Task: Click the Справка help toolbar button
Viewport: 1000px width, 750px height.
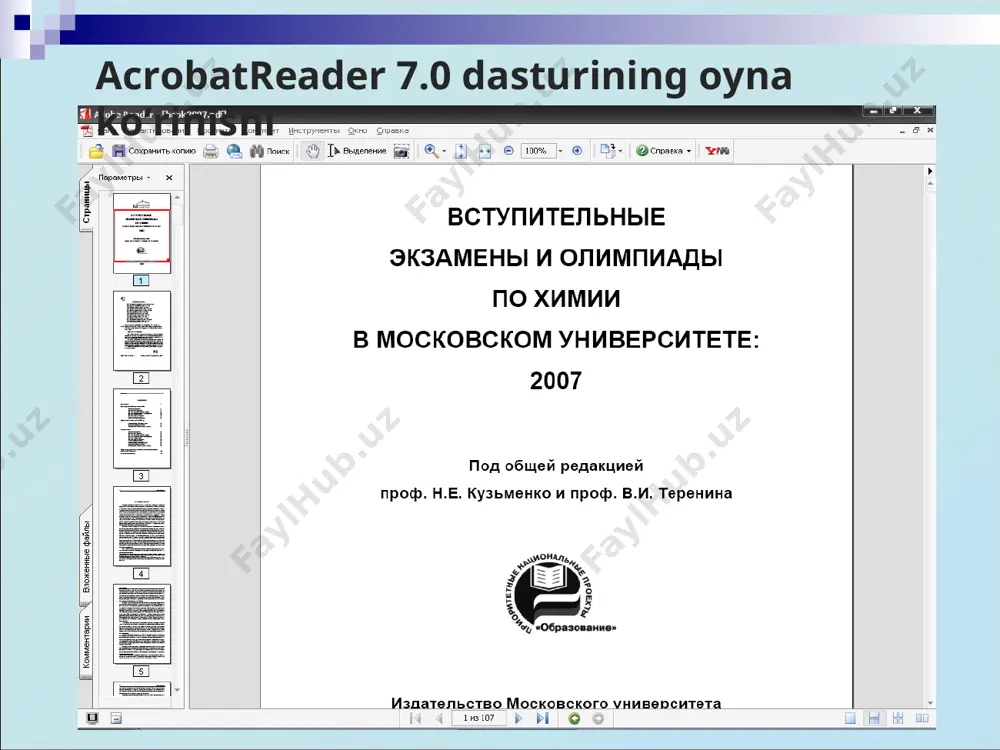Action: pos(660,151)
